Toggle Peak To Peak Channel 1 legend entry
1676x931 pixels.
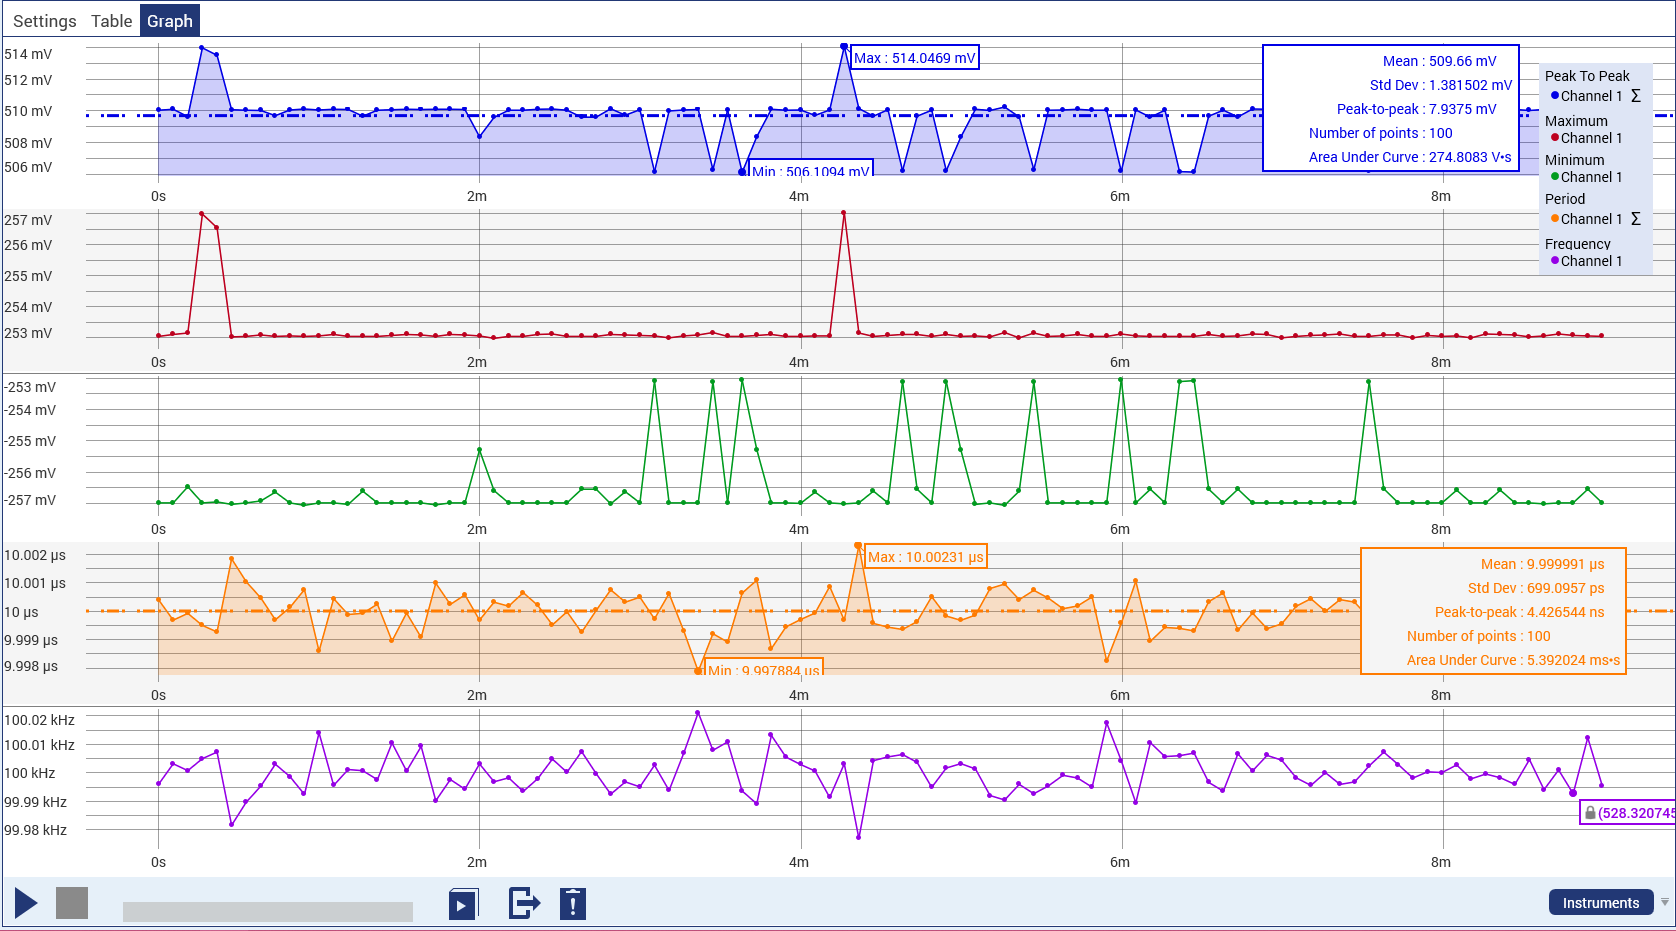tap(1591, 96)
